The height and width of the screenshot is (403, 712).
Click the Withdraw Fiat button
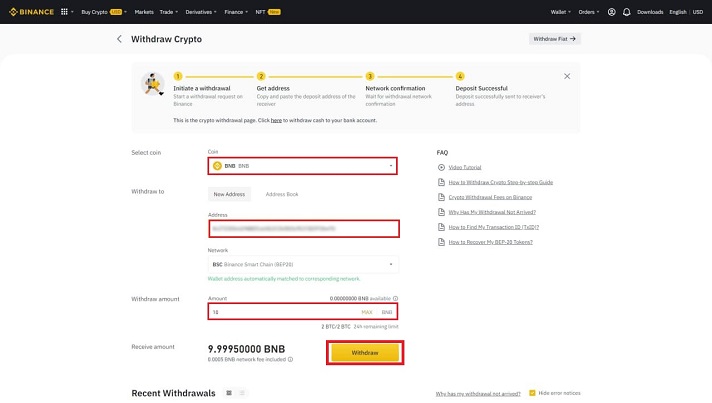click(554, 39)
